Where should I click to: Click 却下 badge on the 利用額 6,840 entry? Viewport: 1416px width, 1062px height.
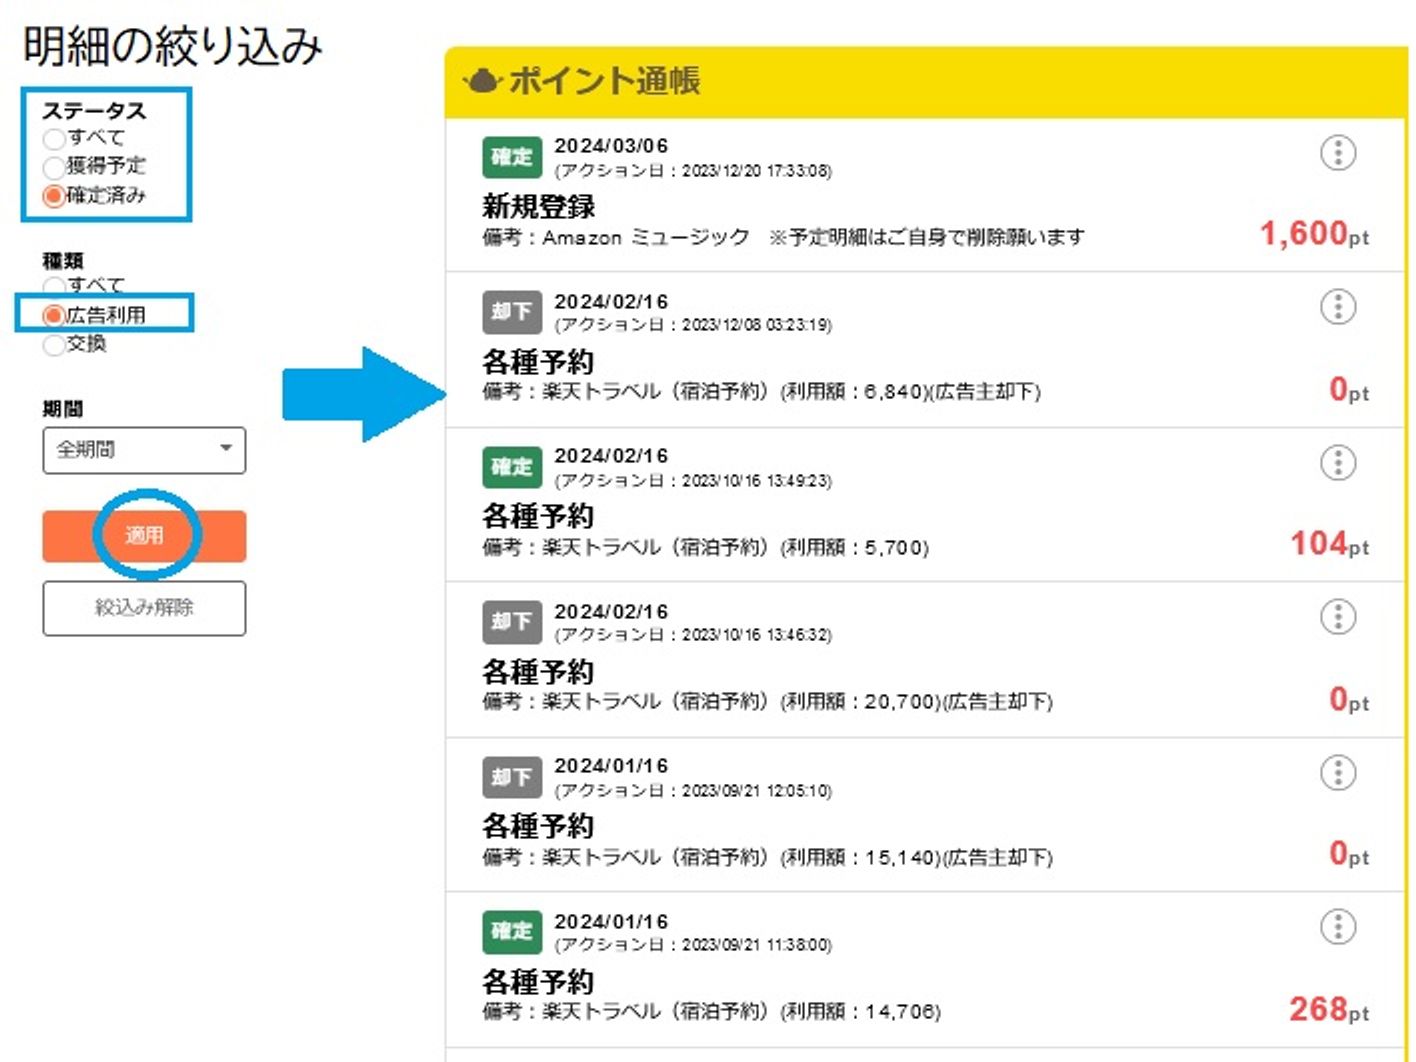(x=512, y=311)
